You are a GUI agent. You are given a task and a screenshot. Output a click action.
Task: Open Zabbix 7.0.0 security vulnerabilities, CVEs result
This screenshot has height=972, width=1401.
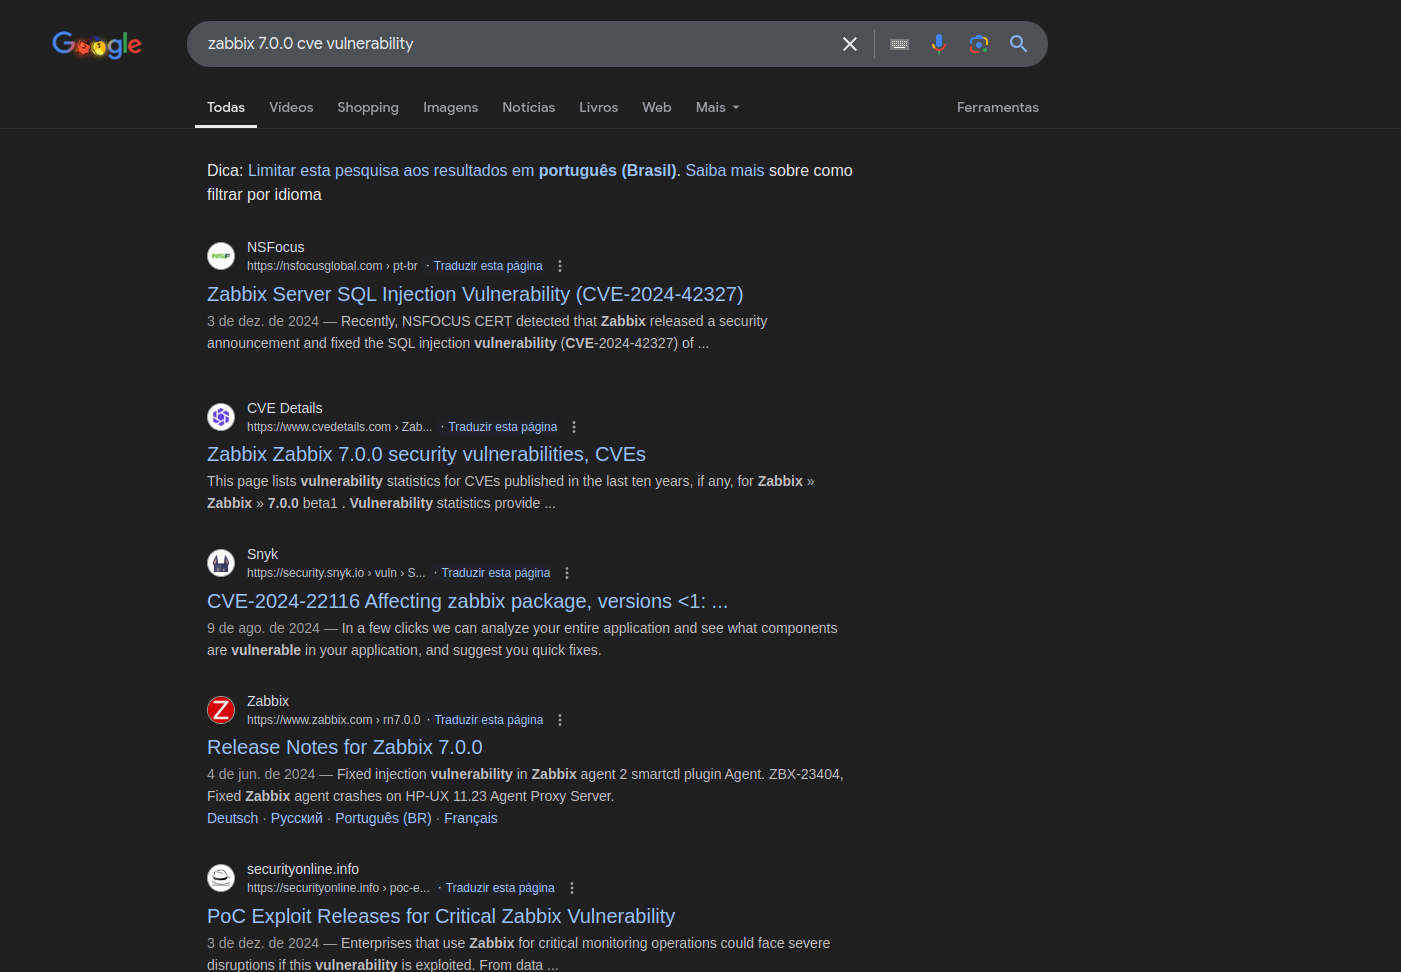(x=426, y=454)
